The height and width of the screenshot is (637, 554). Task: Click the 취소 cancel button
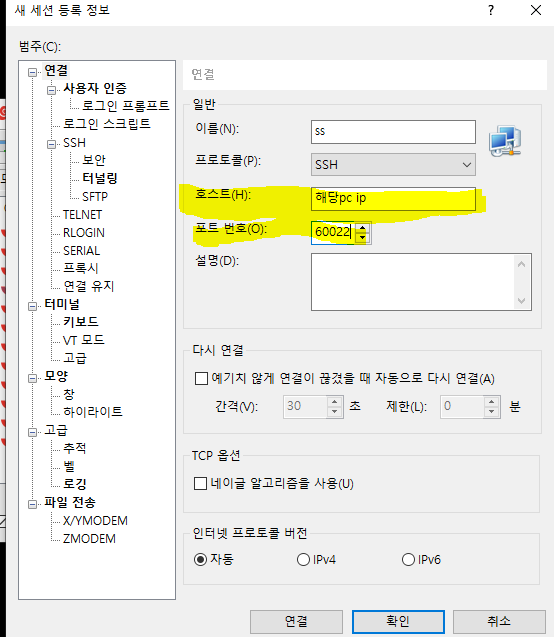(x=499, y=622)
